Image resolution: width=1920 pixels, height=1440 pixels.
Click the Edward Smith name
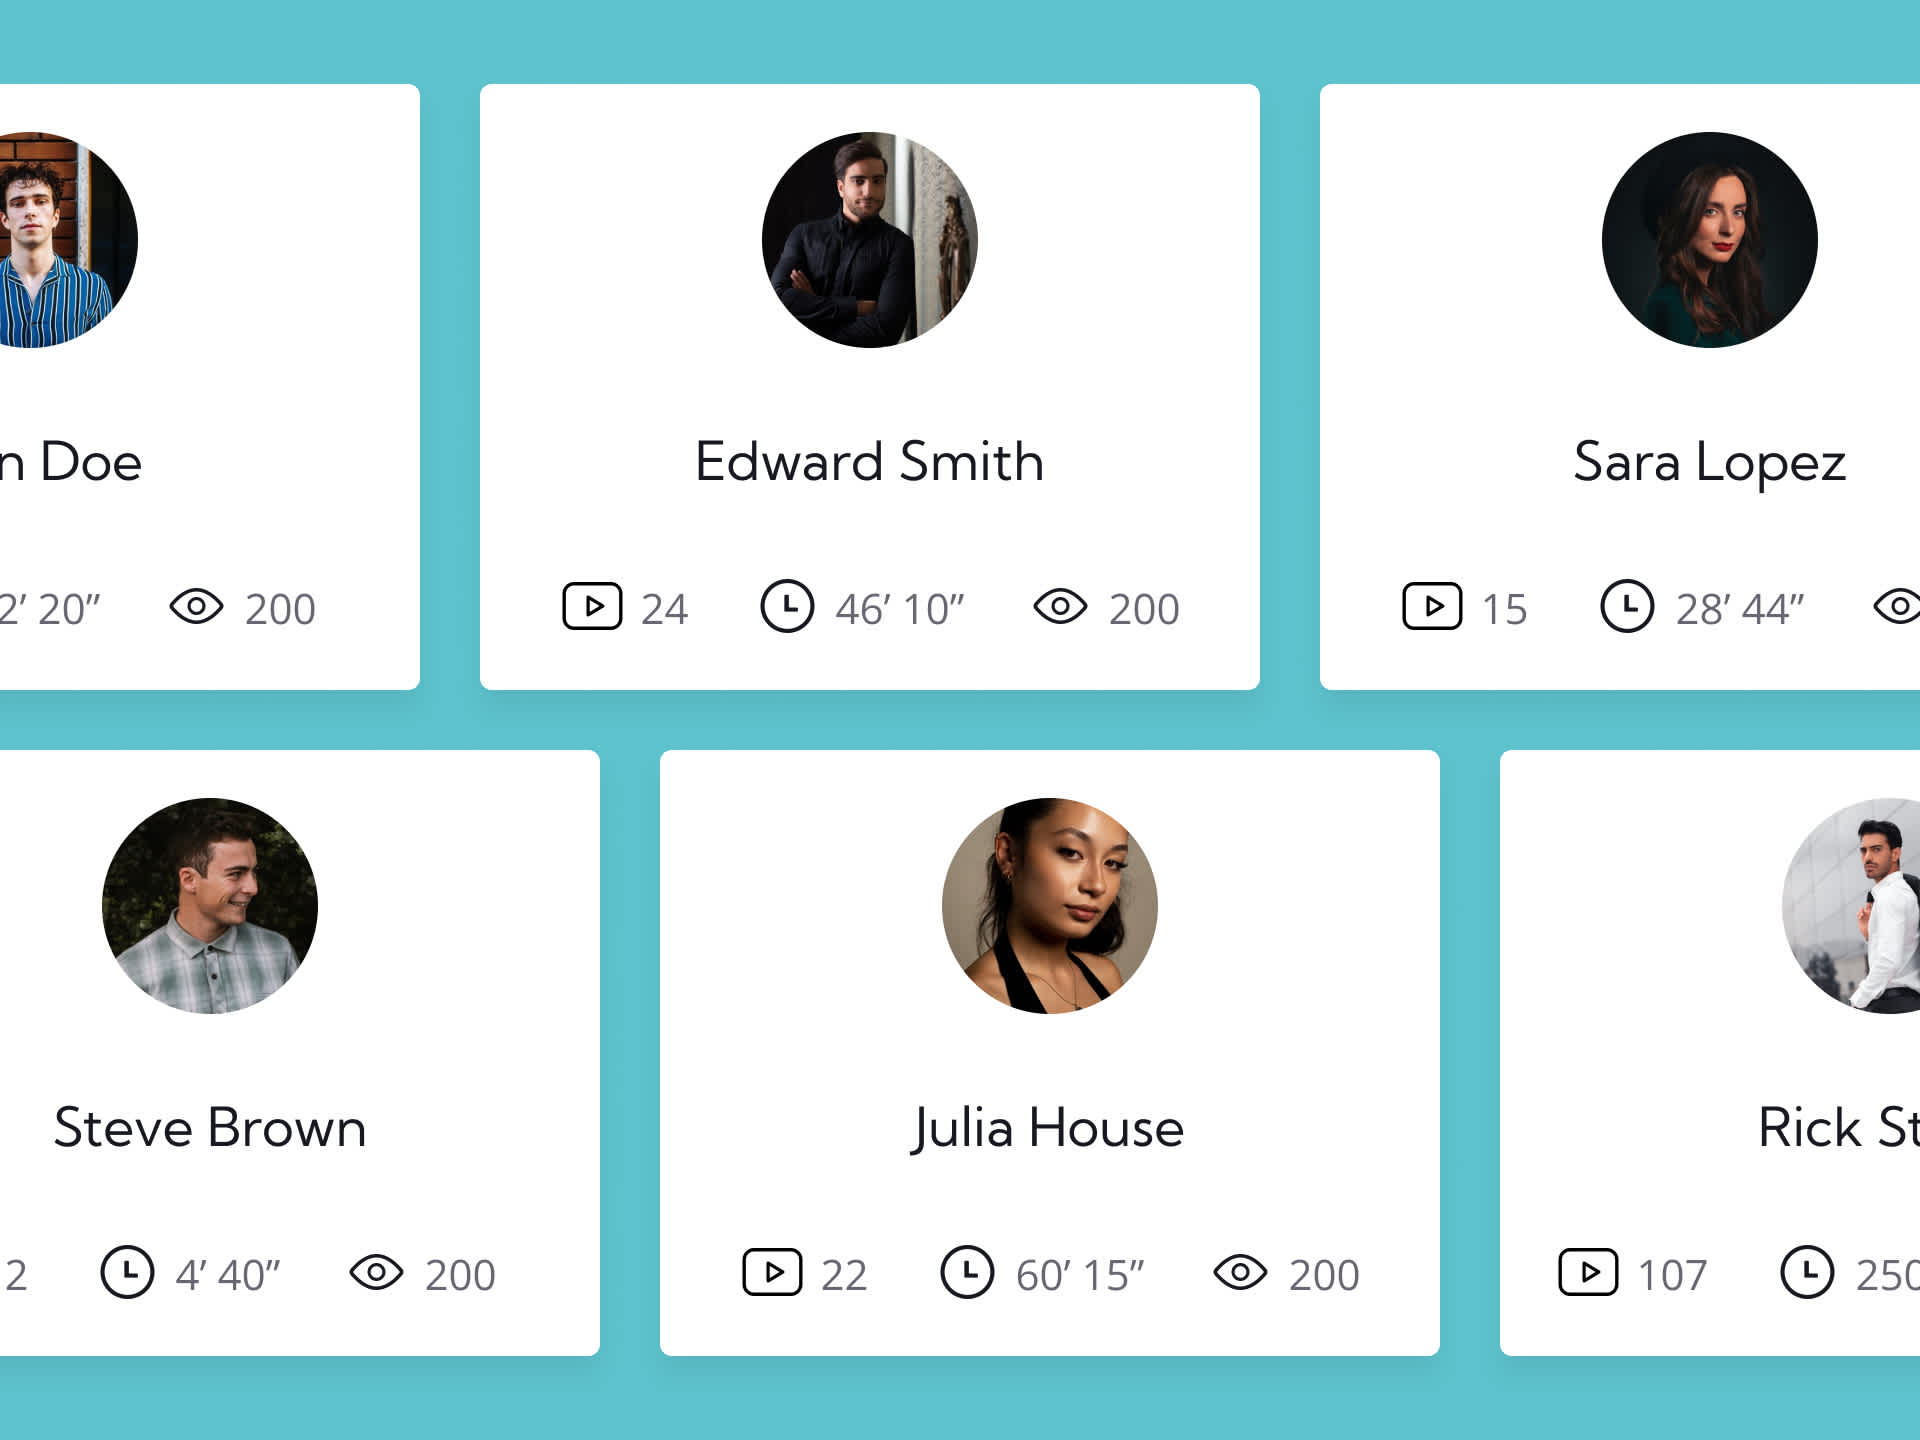click(x=869, y=462)
